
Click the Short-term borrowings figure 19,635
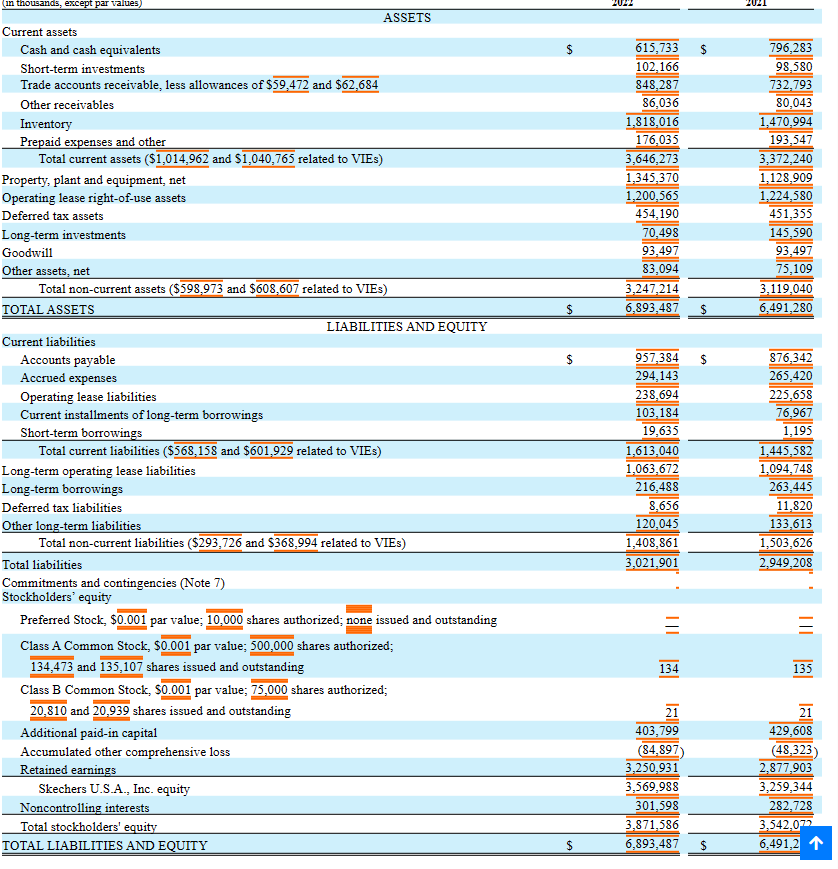(664, 431)
